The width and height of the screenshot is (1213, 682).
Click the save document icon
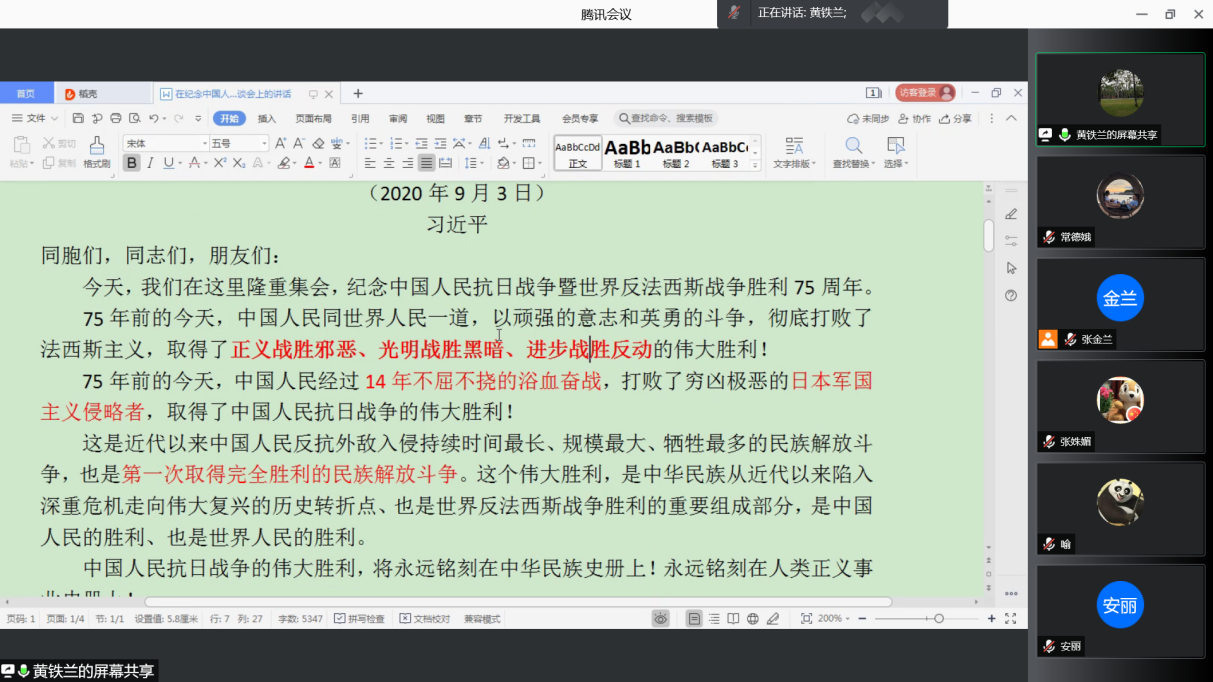click(78, 119)
